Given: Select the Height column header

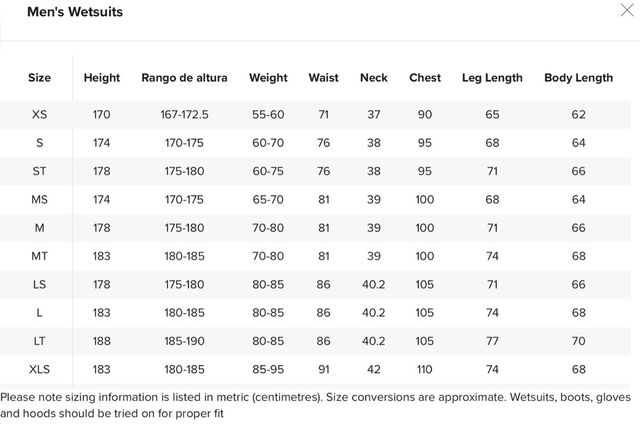Looking at the screenshot, I should coord(102,78).
